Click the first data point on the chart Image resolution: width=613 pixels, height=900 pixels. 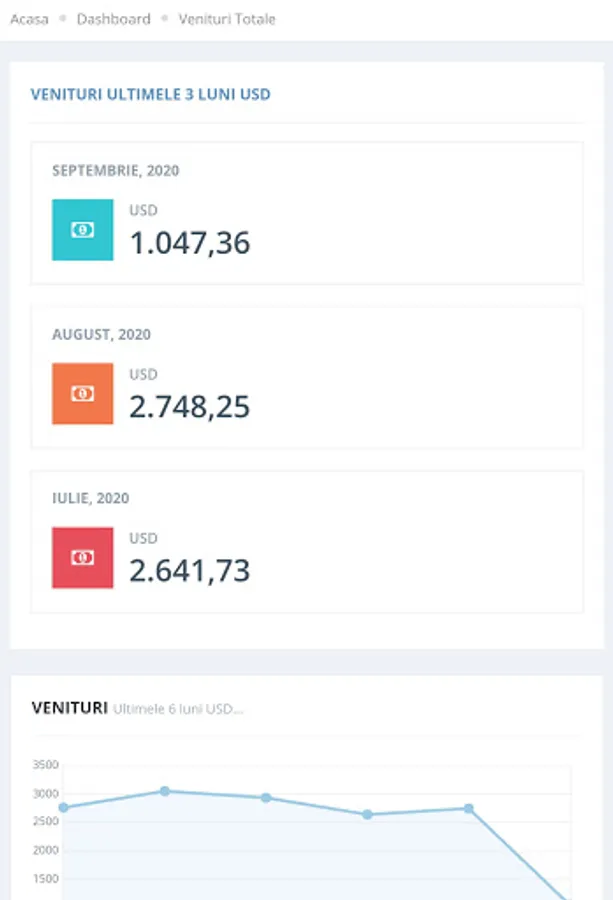pyautogui.click(x=63, y=808)
